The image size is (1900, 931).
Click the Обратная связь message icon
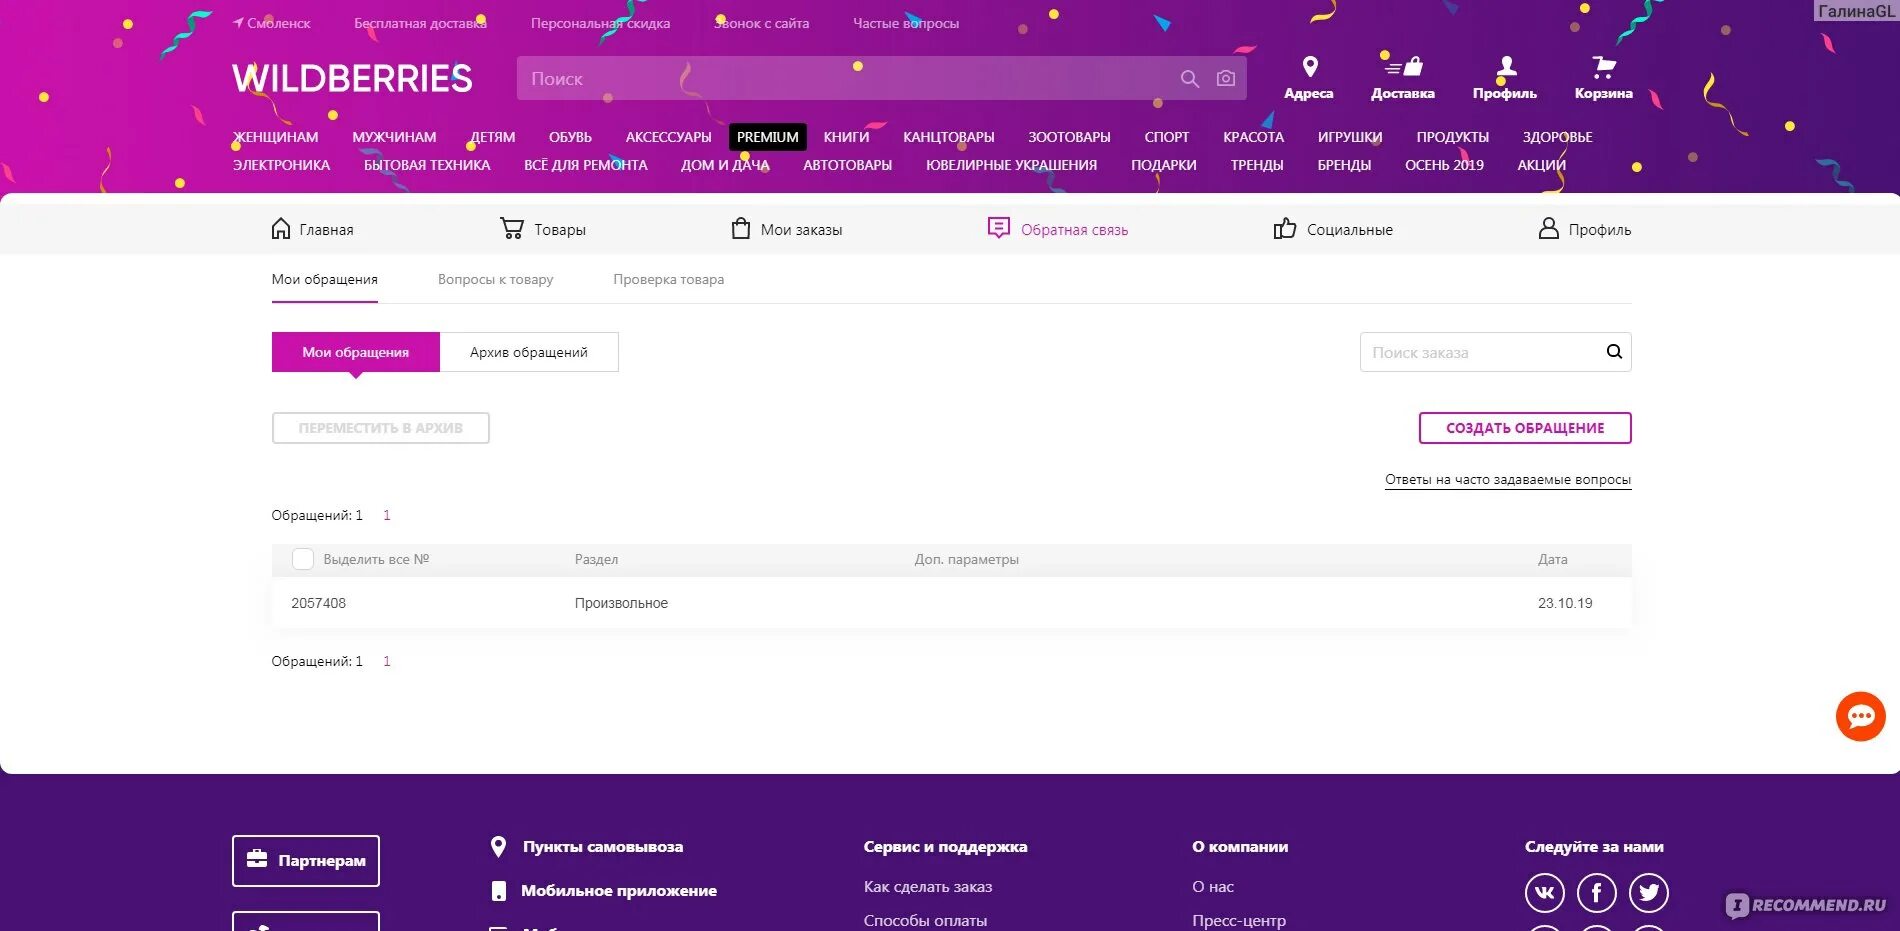pyautogui.click(x=998, y=229)
